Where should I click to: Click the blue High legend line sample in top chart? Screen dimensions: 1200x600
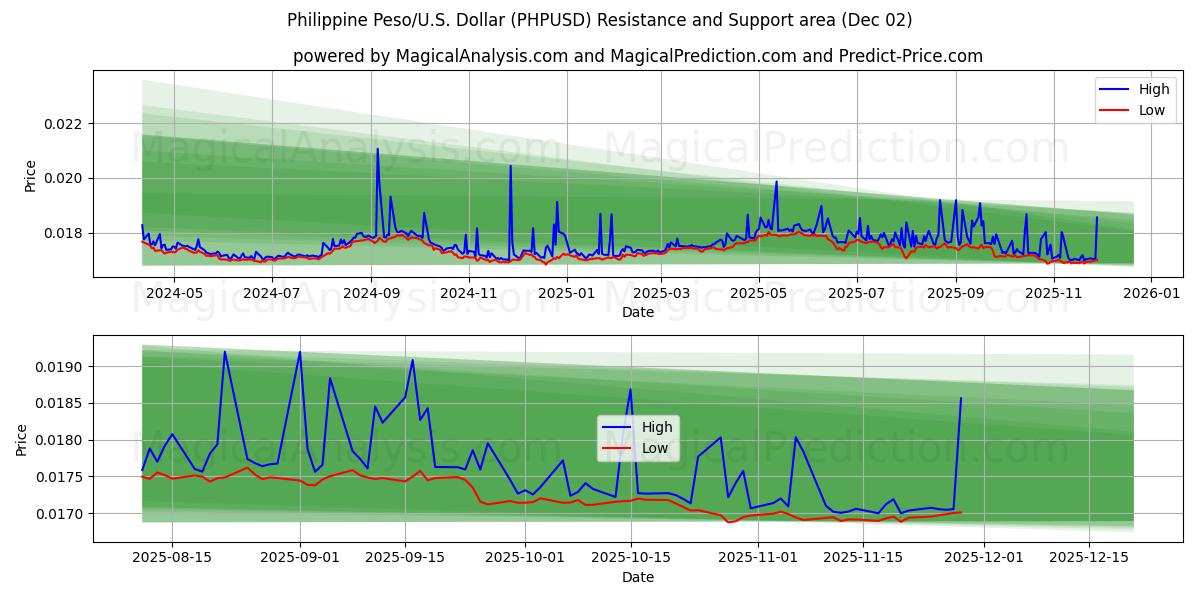[x=1114, y=89]
